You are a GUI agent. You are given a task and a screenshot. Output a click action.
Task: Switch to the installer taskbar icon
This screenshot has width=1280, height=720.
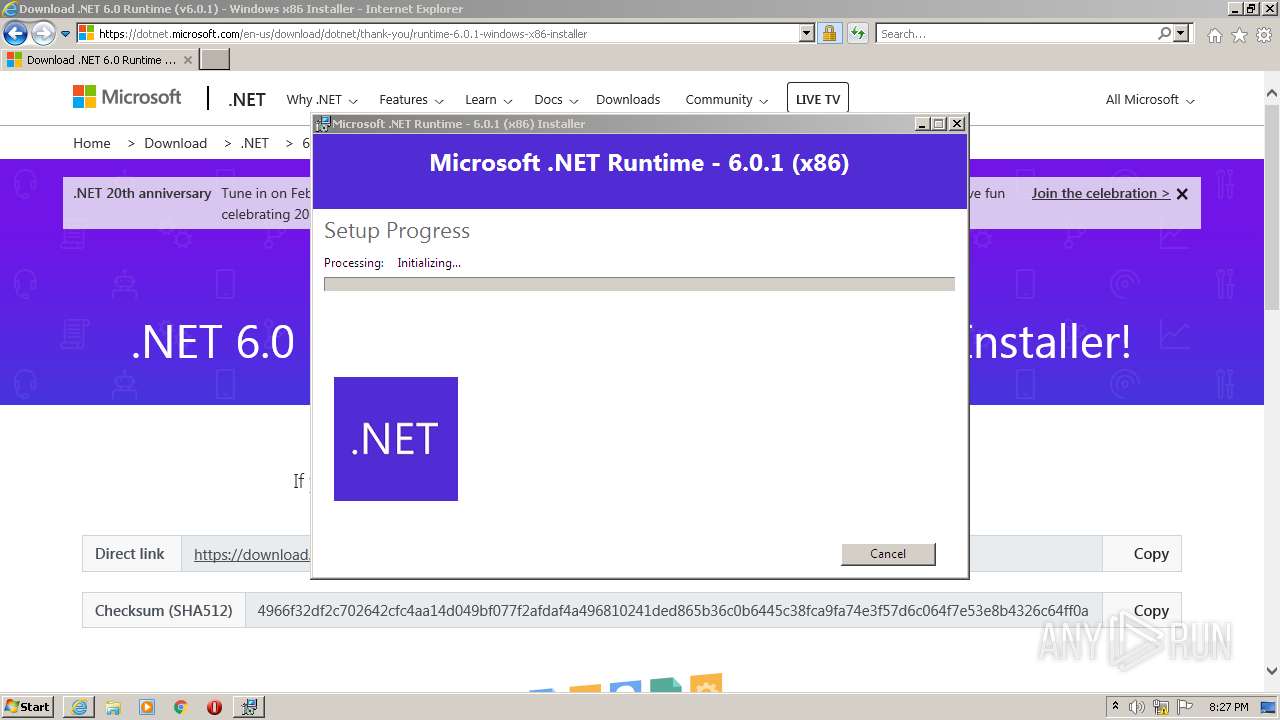coord(249,707)
